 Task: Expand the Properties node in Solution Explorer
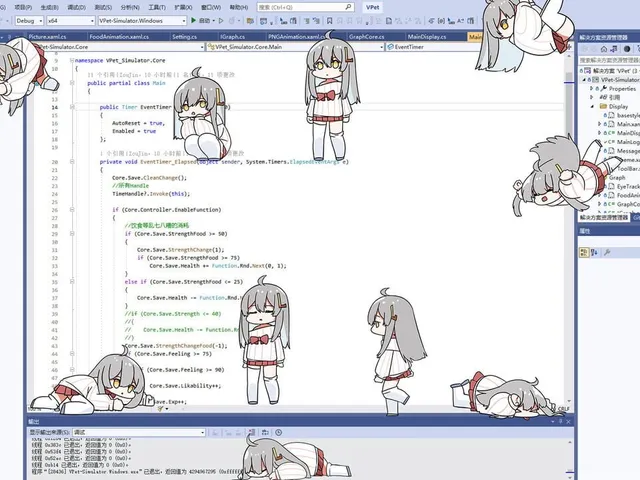(591, 88)
